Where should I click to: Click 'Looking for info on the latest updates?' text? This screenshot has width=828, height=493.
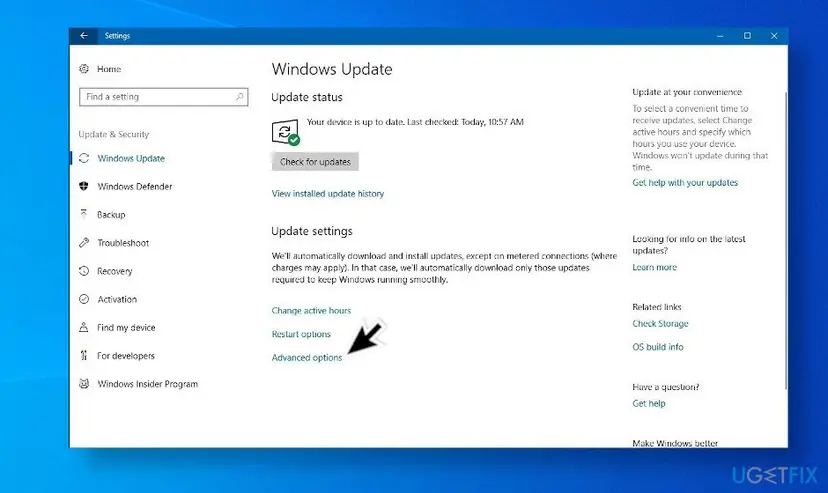click(689, 245)
